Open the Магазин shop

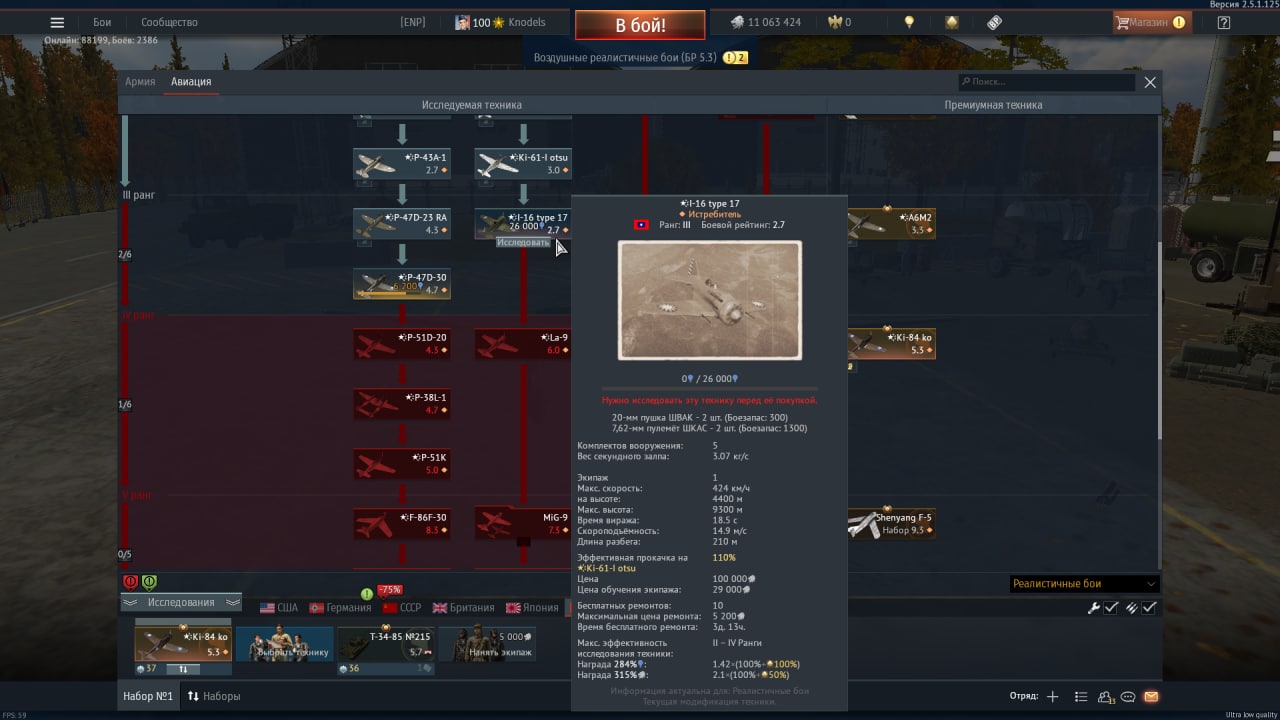(x=1151, y=22)
